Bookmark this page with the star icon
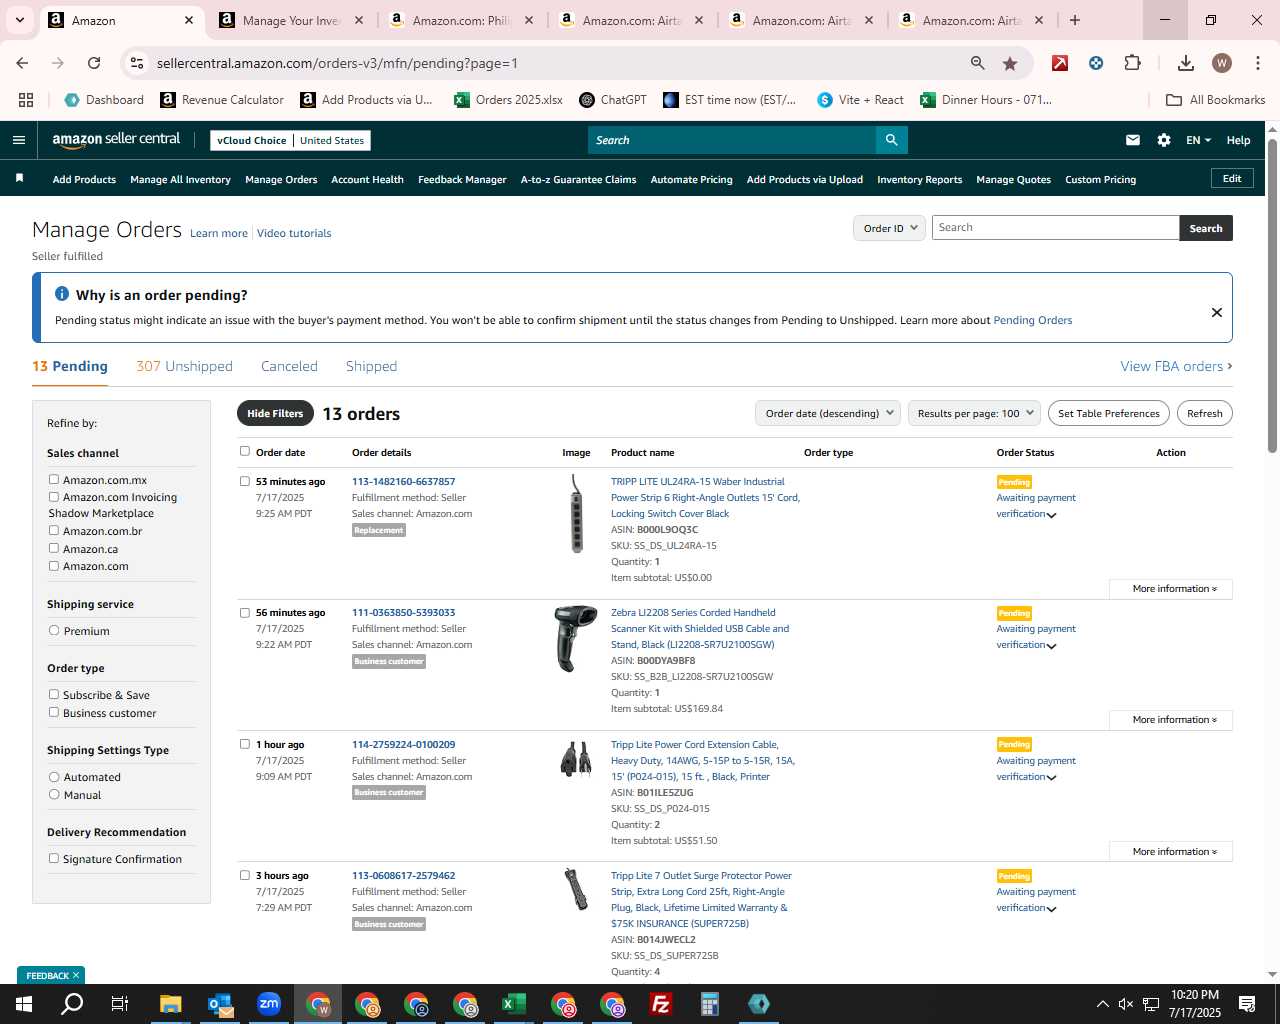This screenshot has height=1024, width=1280. click(1010, 63)
